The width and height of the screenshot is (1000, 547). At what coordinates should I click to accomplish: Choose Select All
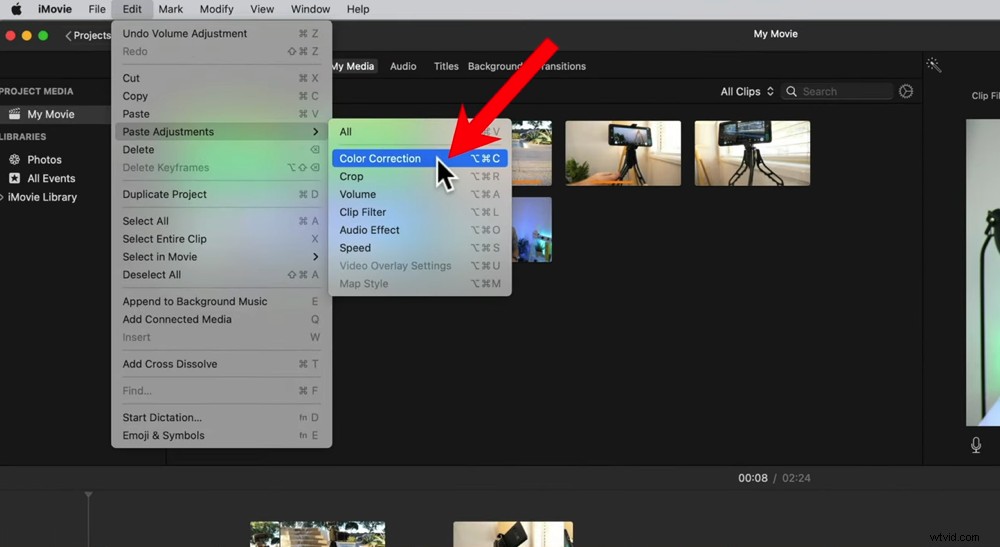(221, 221)
